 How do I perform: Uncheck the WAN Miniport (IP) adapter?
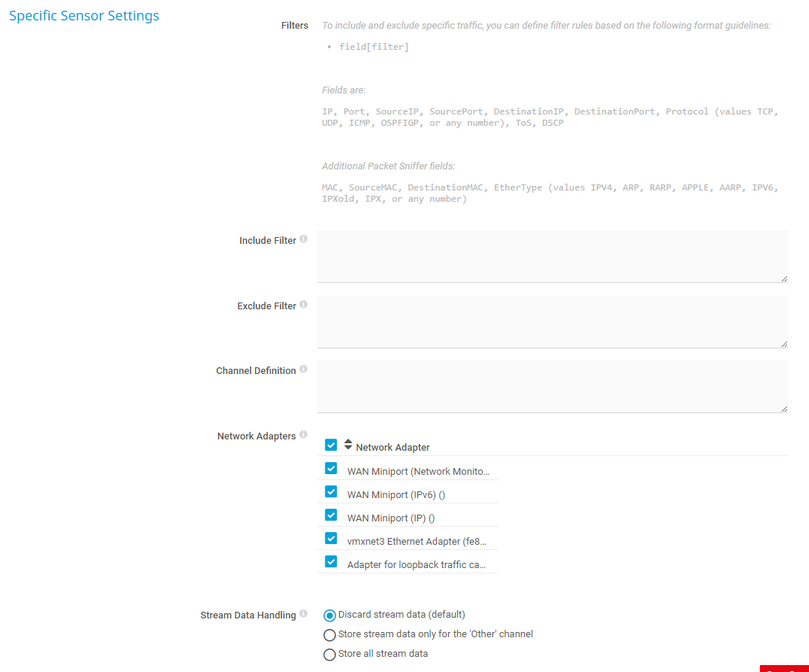click(331, 514)
